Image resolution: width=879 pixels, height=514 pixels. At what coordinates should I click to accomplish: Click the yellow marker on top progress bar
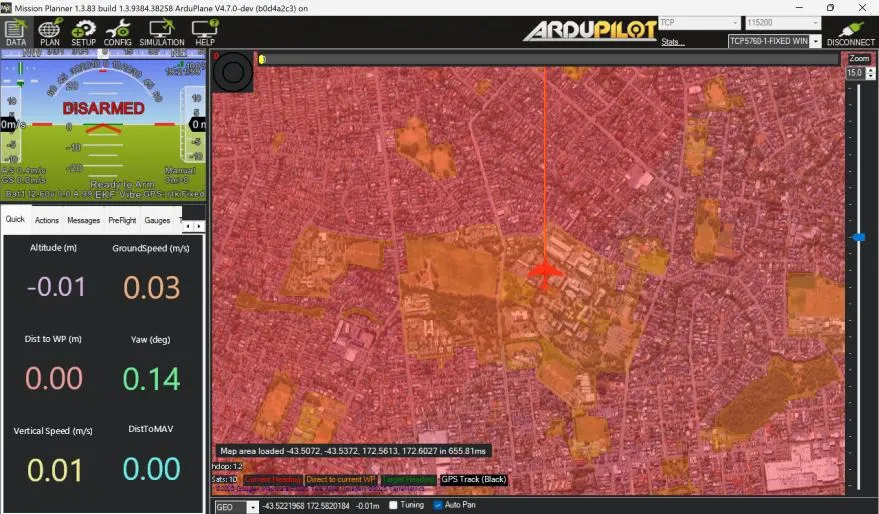coord(262,59)
